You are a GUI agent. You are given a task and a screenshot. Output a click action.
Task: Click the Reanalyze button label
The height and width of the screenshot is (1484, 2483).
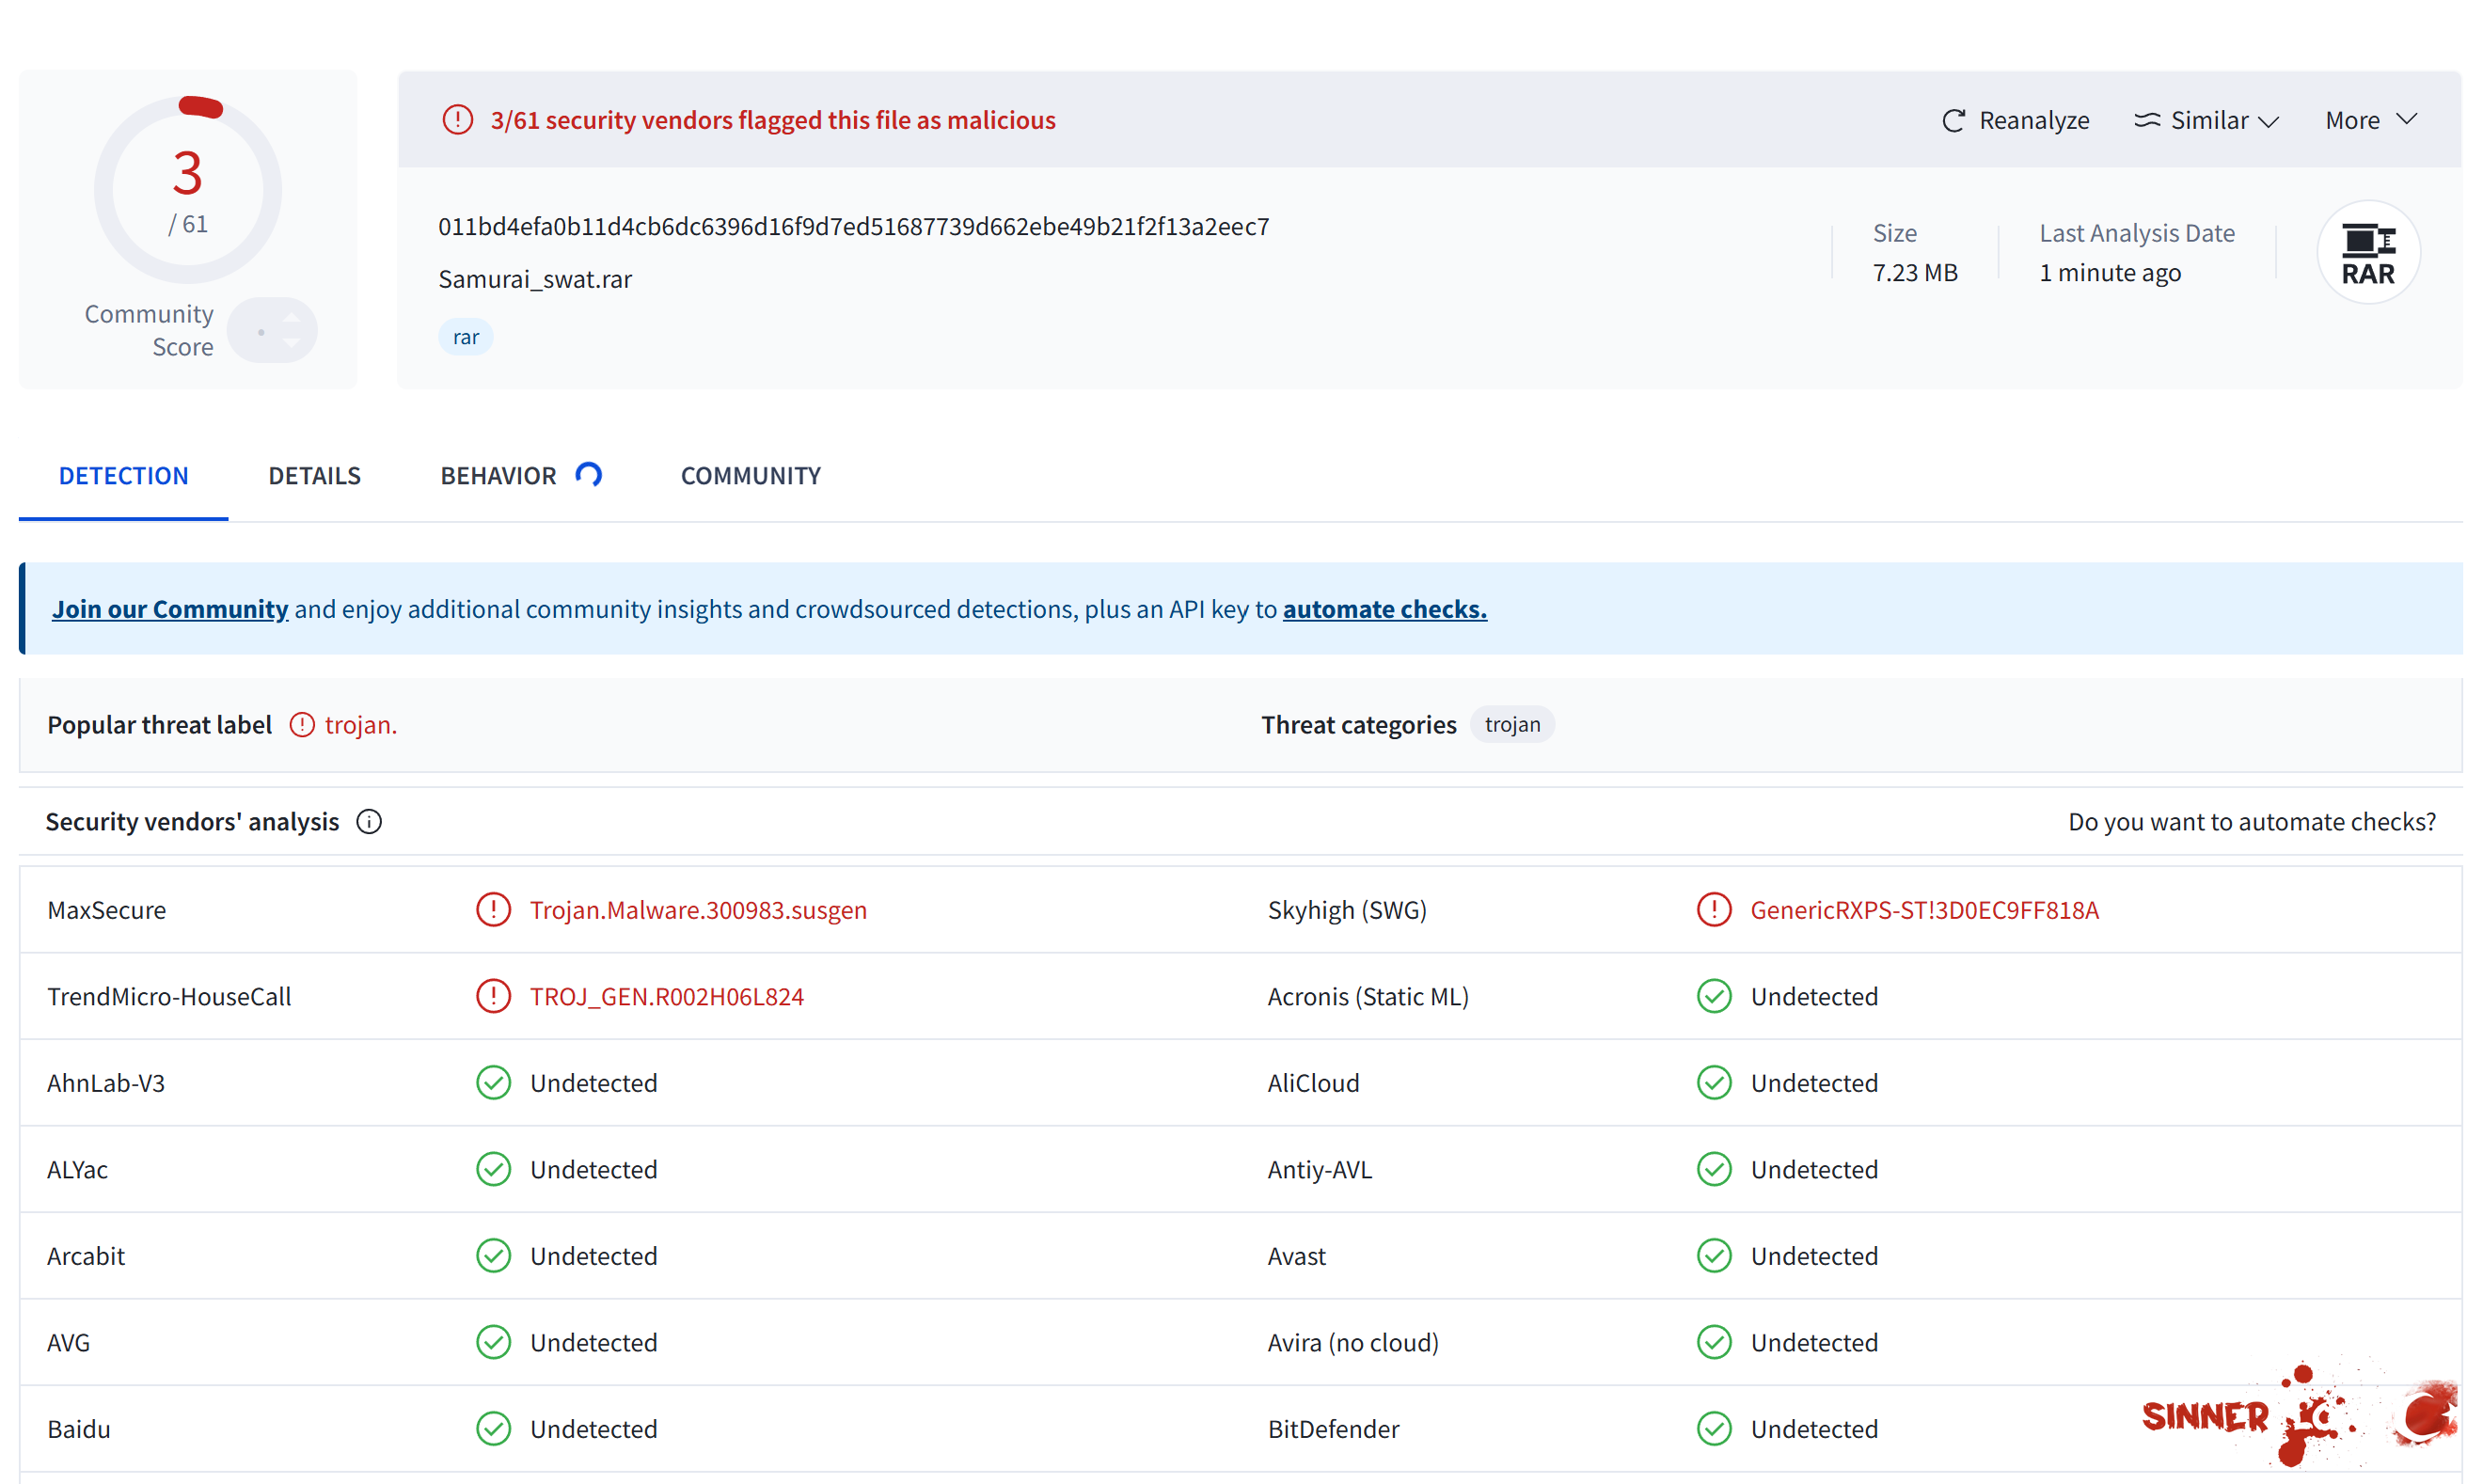click(x=2033, y=121)
